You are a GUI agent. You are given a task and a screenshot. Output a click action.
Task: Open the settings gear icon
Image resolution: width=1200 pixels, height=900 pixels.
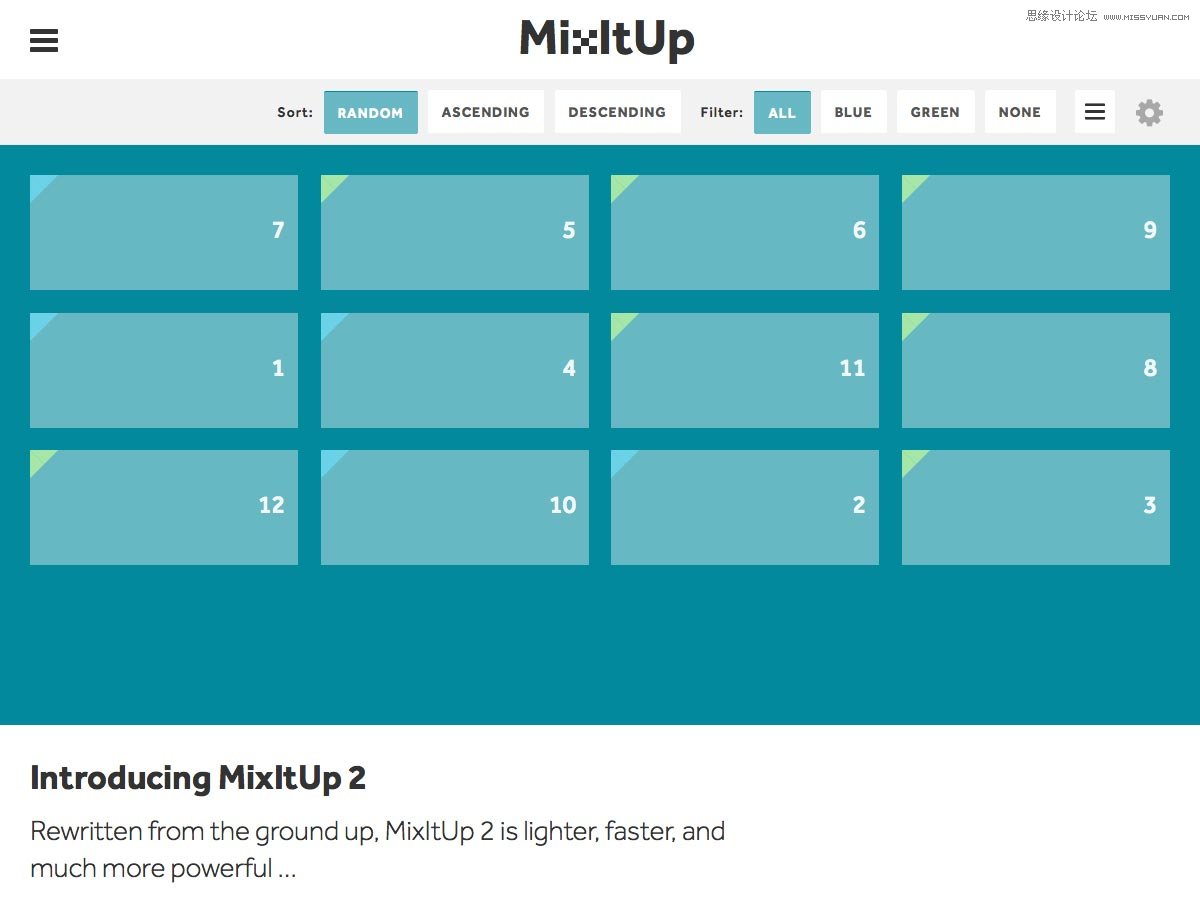point(1149,112)
